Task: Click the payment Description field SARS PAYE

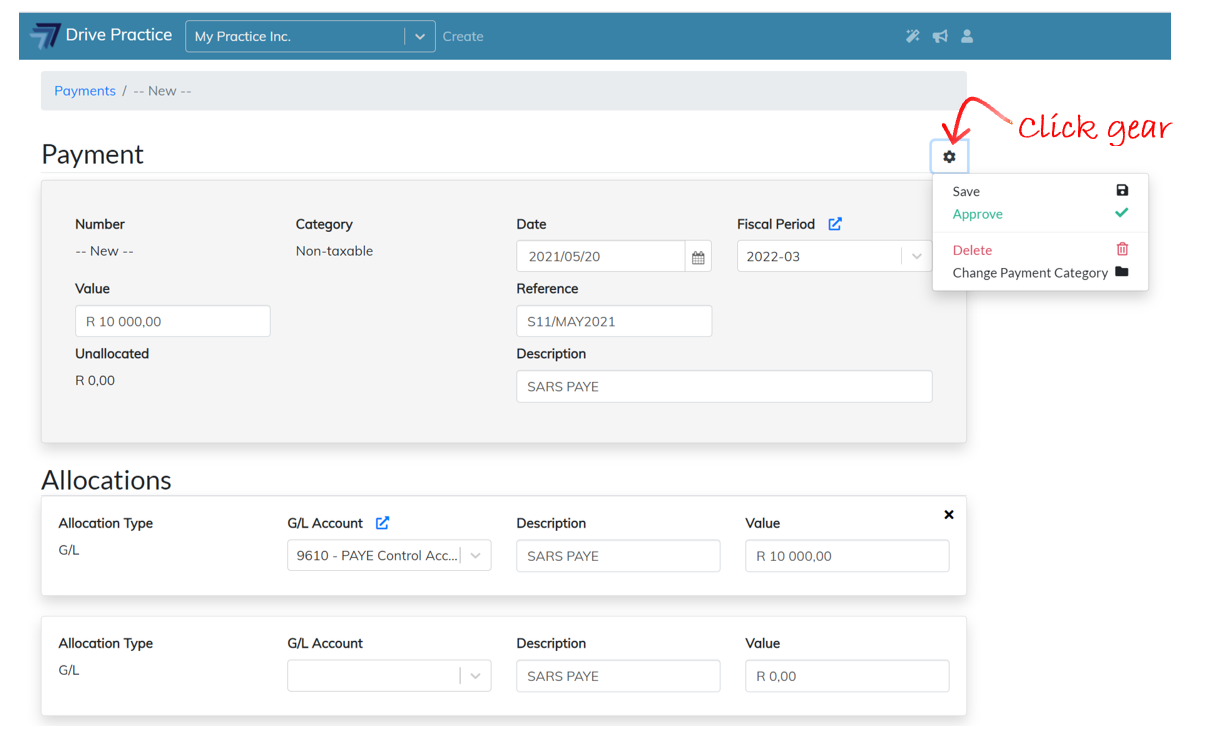Action: click(x=724, y=387)
